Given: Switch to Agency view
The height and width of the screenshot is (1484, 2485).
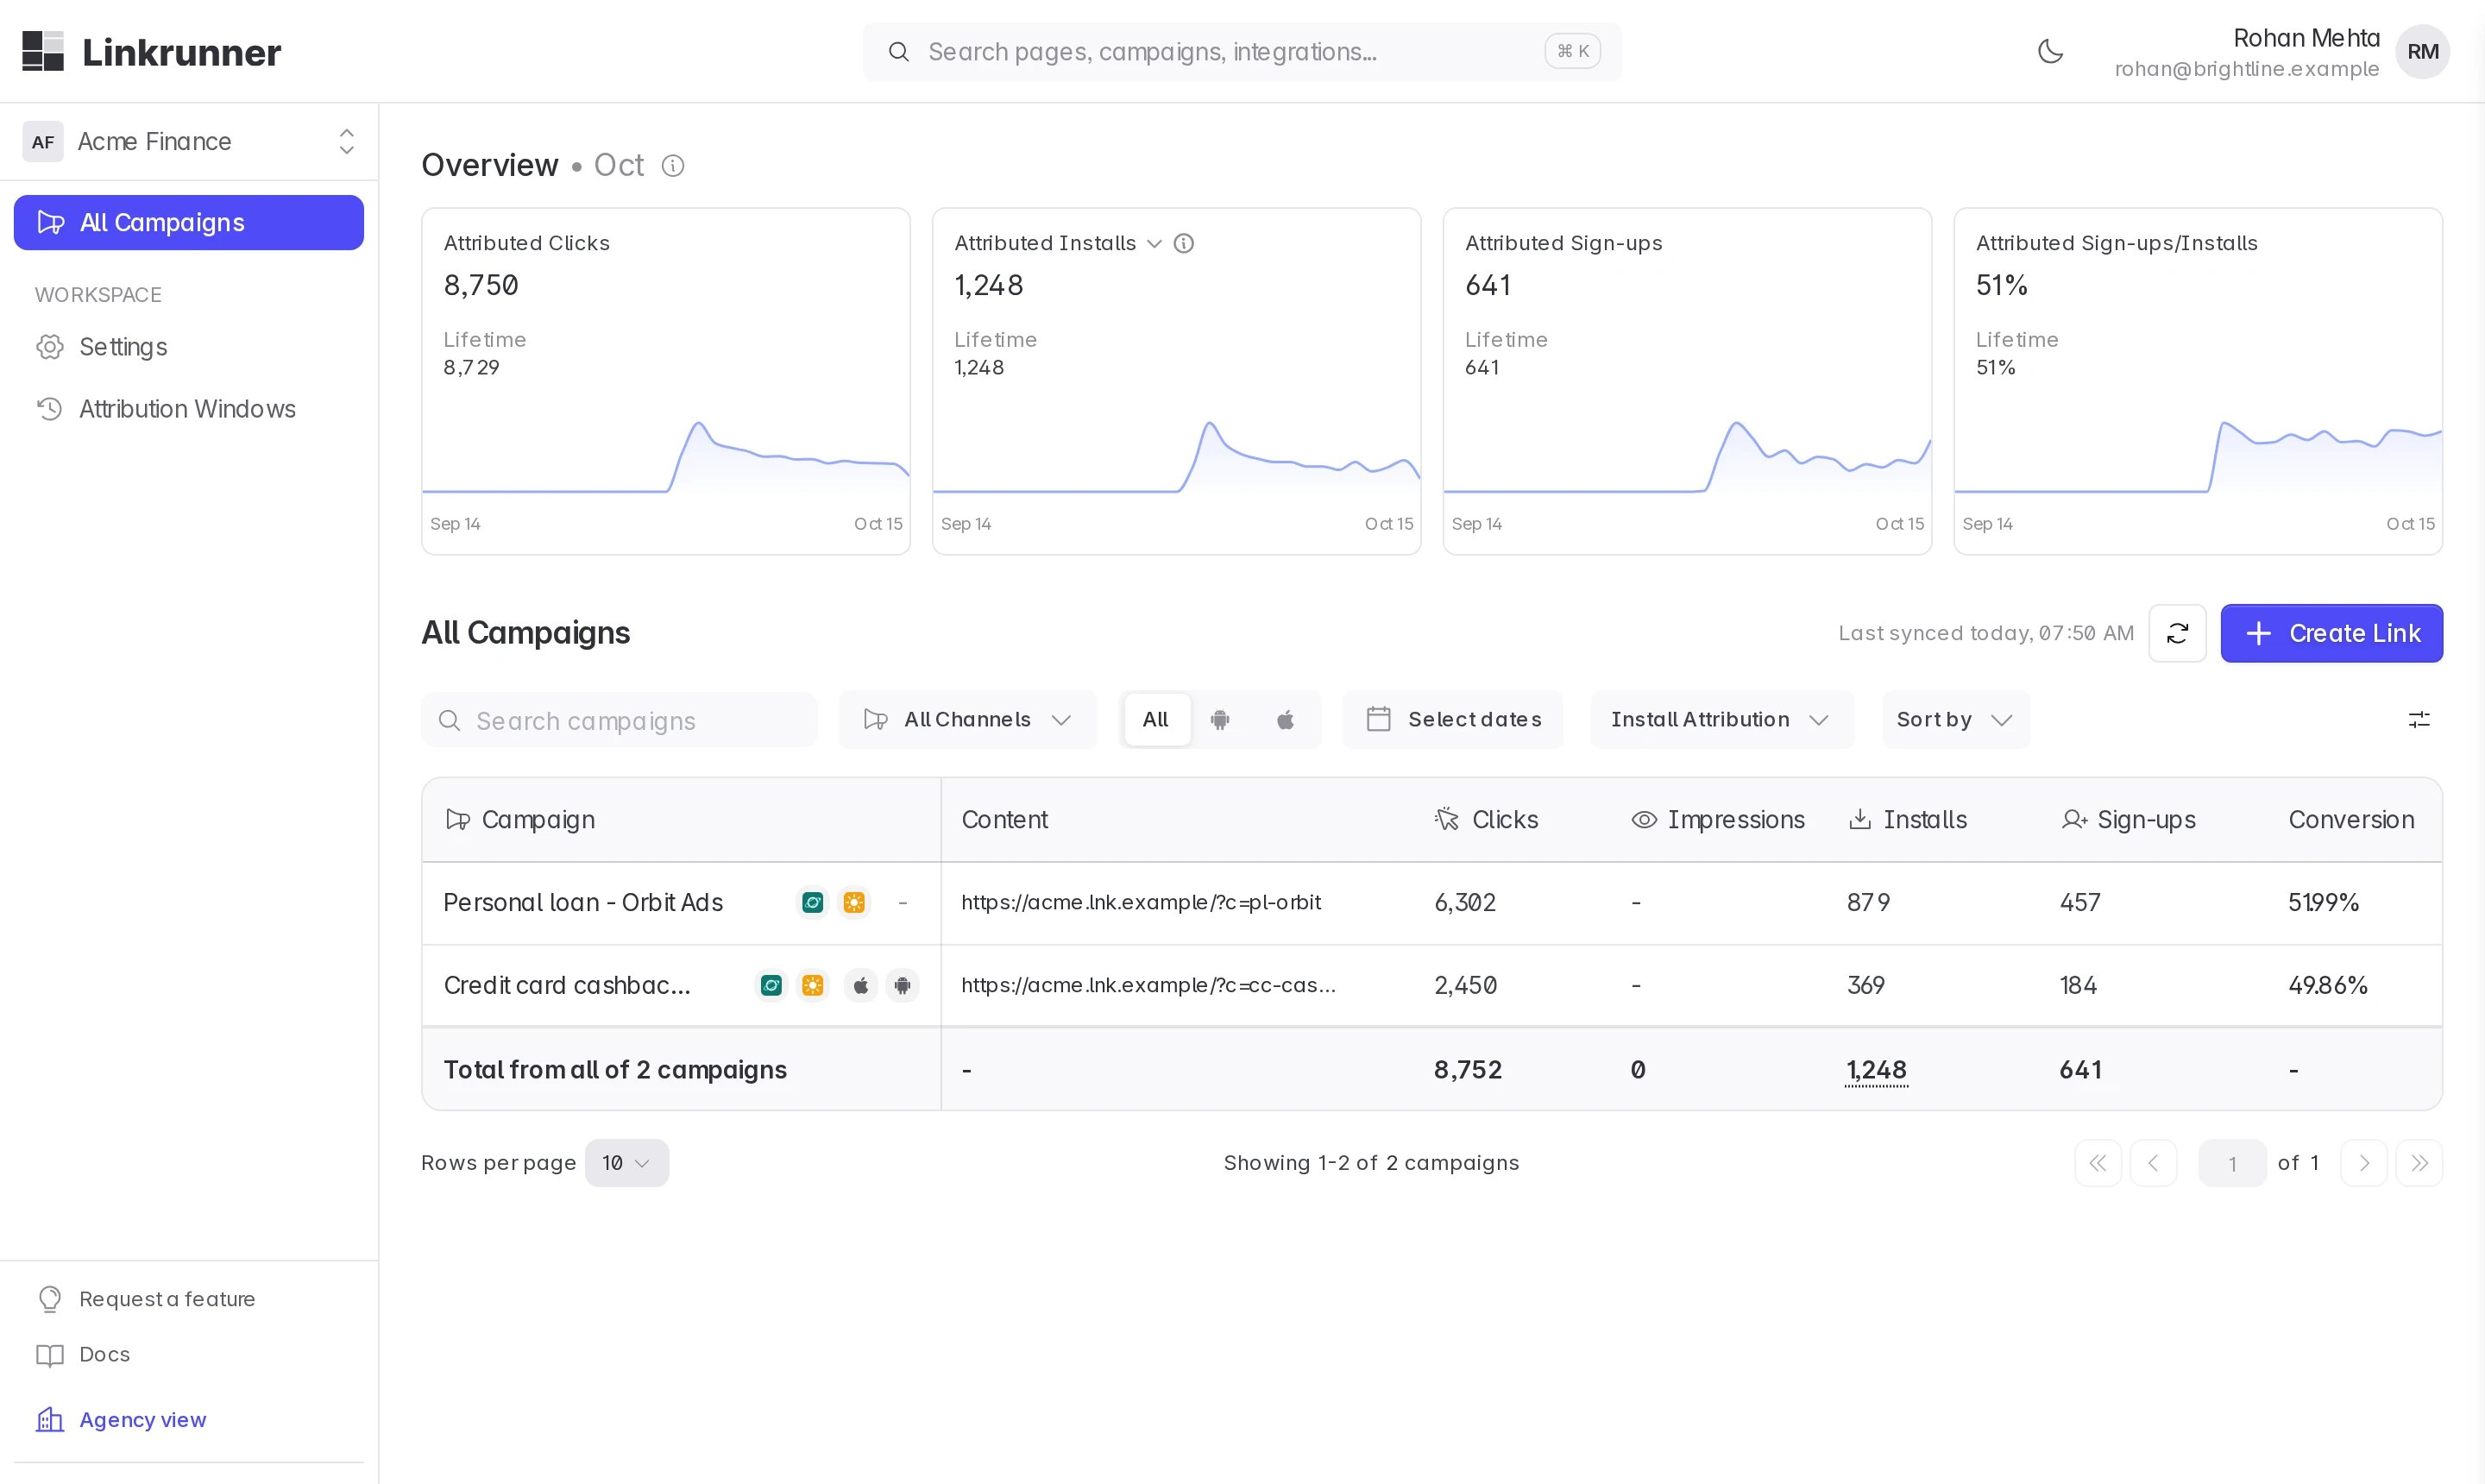Looking at the screenshot, I should click(x=122, y=1419).
